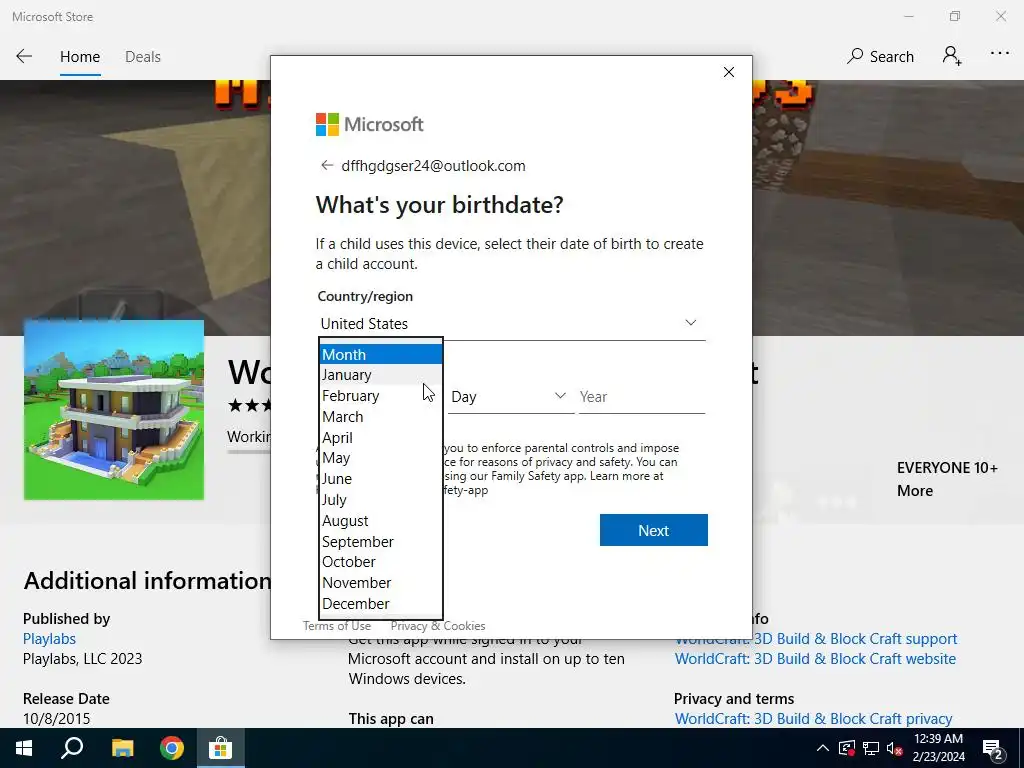Close the birthdate dialog with X
The image size is (1024, 768).
(x=729, y=72)
